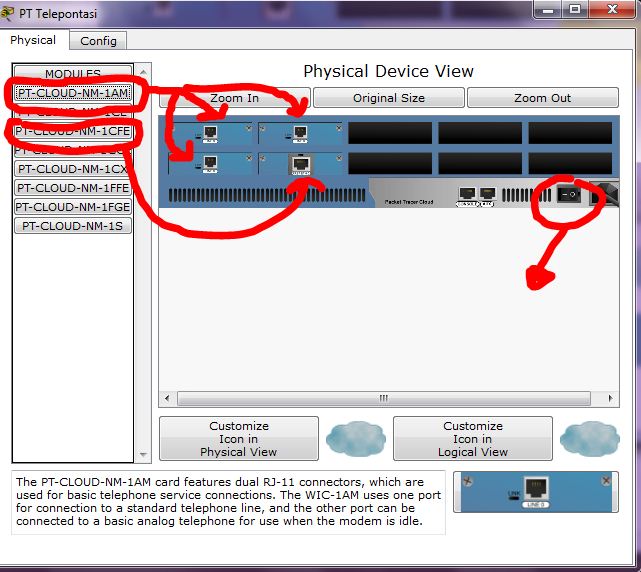Switch to the Config tab
Image resolution: width=641 pixels, height=572 pixels.
point(98,41)
